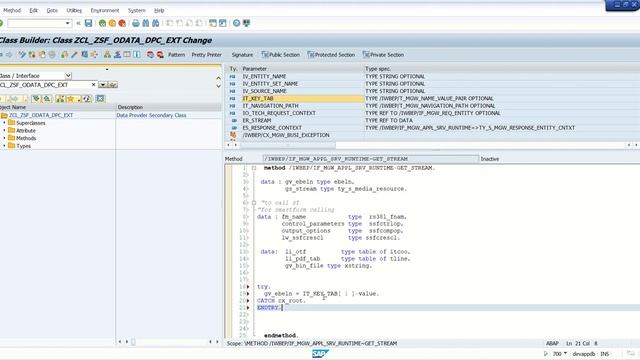Click the Session Breakpoint icon beside Pattern

coord(160,54)
